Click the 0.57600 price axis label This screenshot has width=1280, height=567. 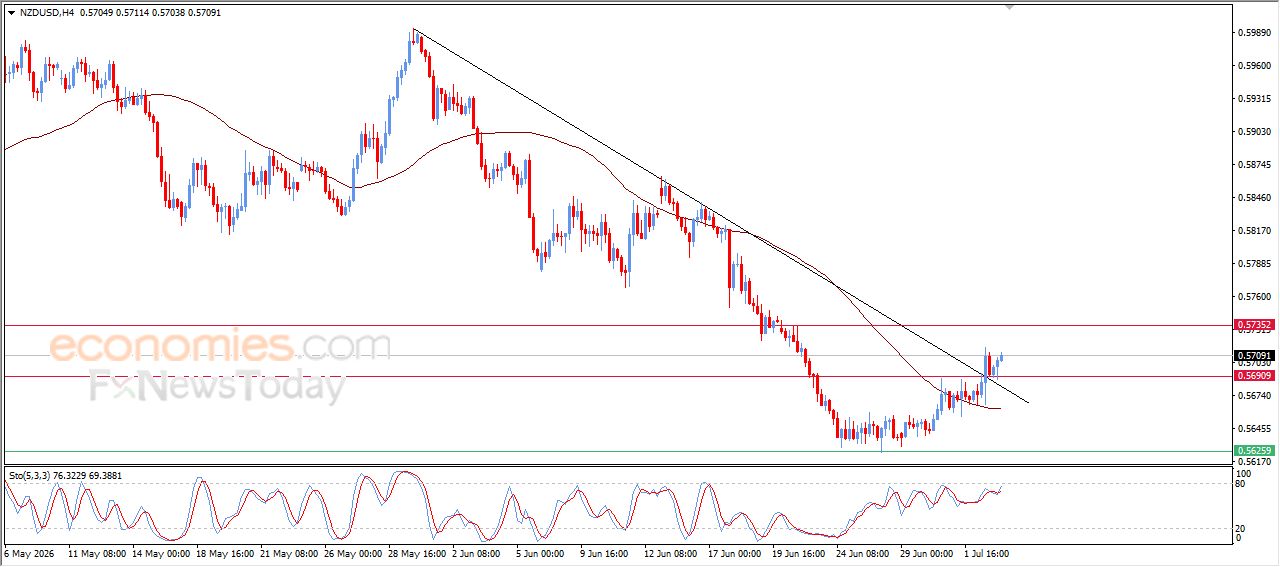[1254, 297]
